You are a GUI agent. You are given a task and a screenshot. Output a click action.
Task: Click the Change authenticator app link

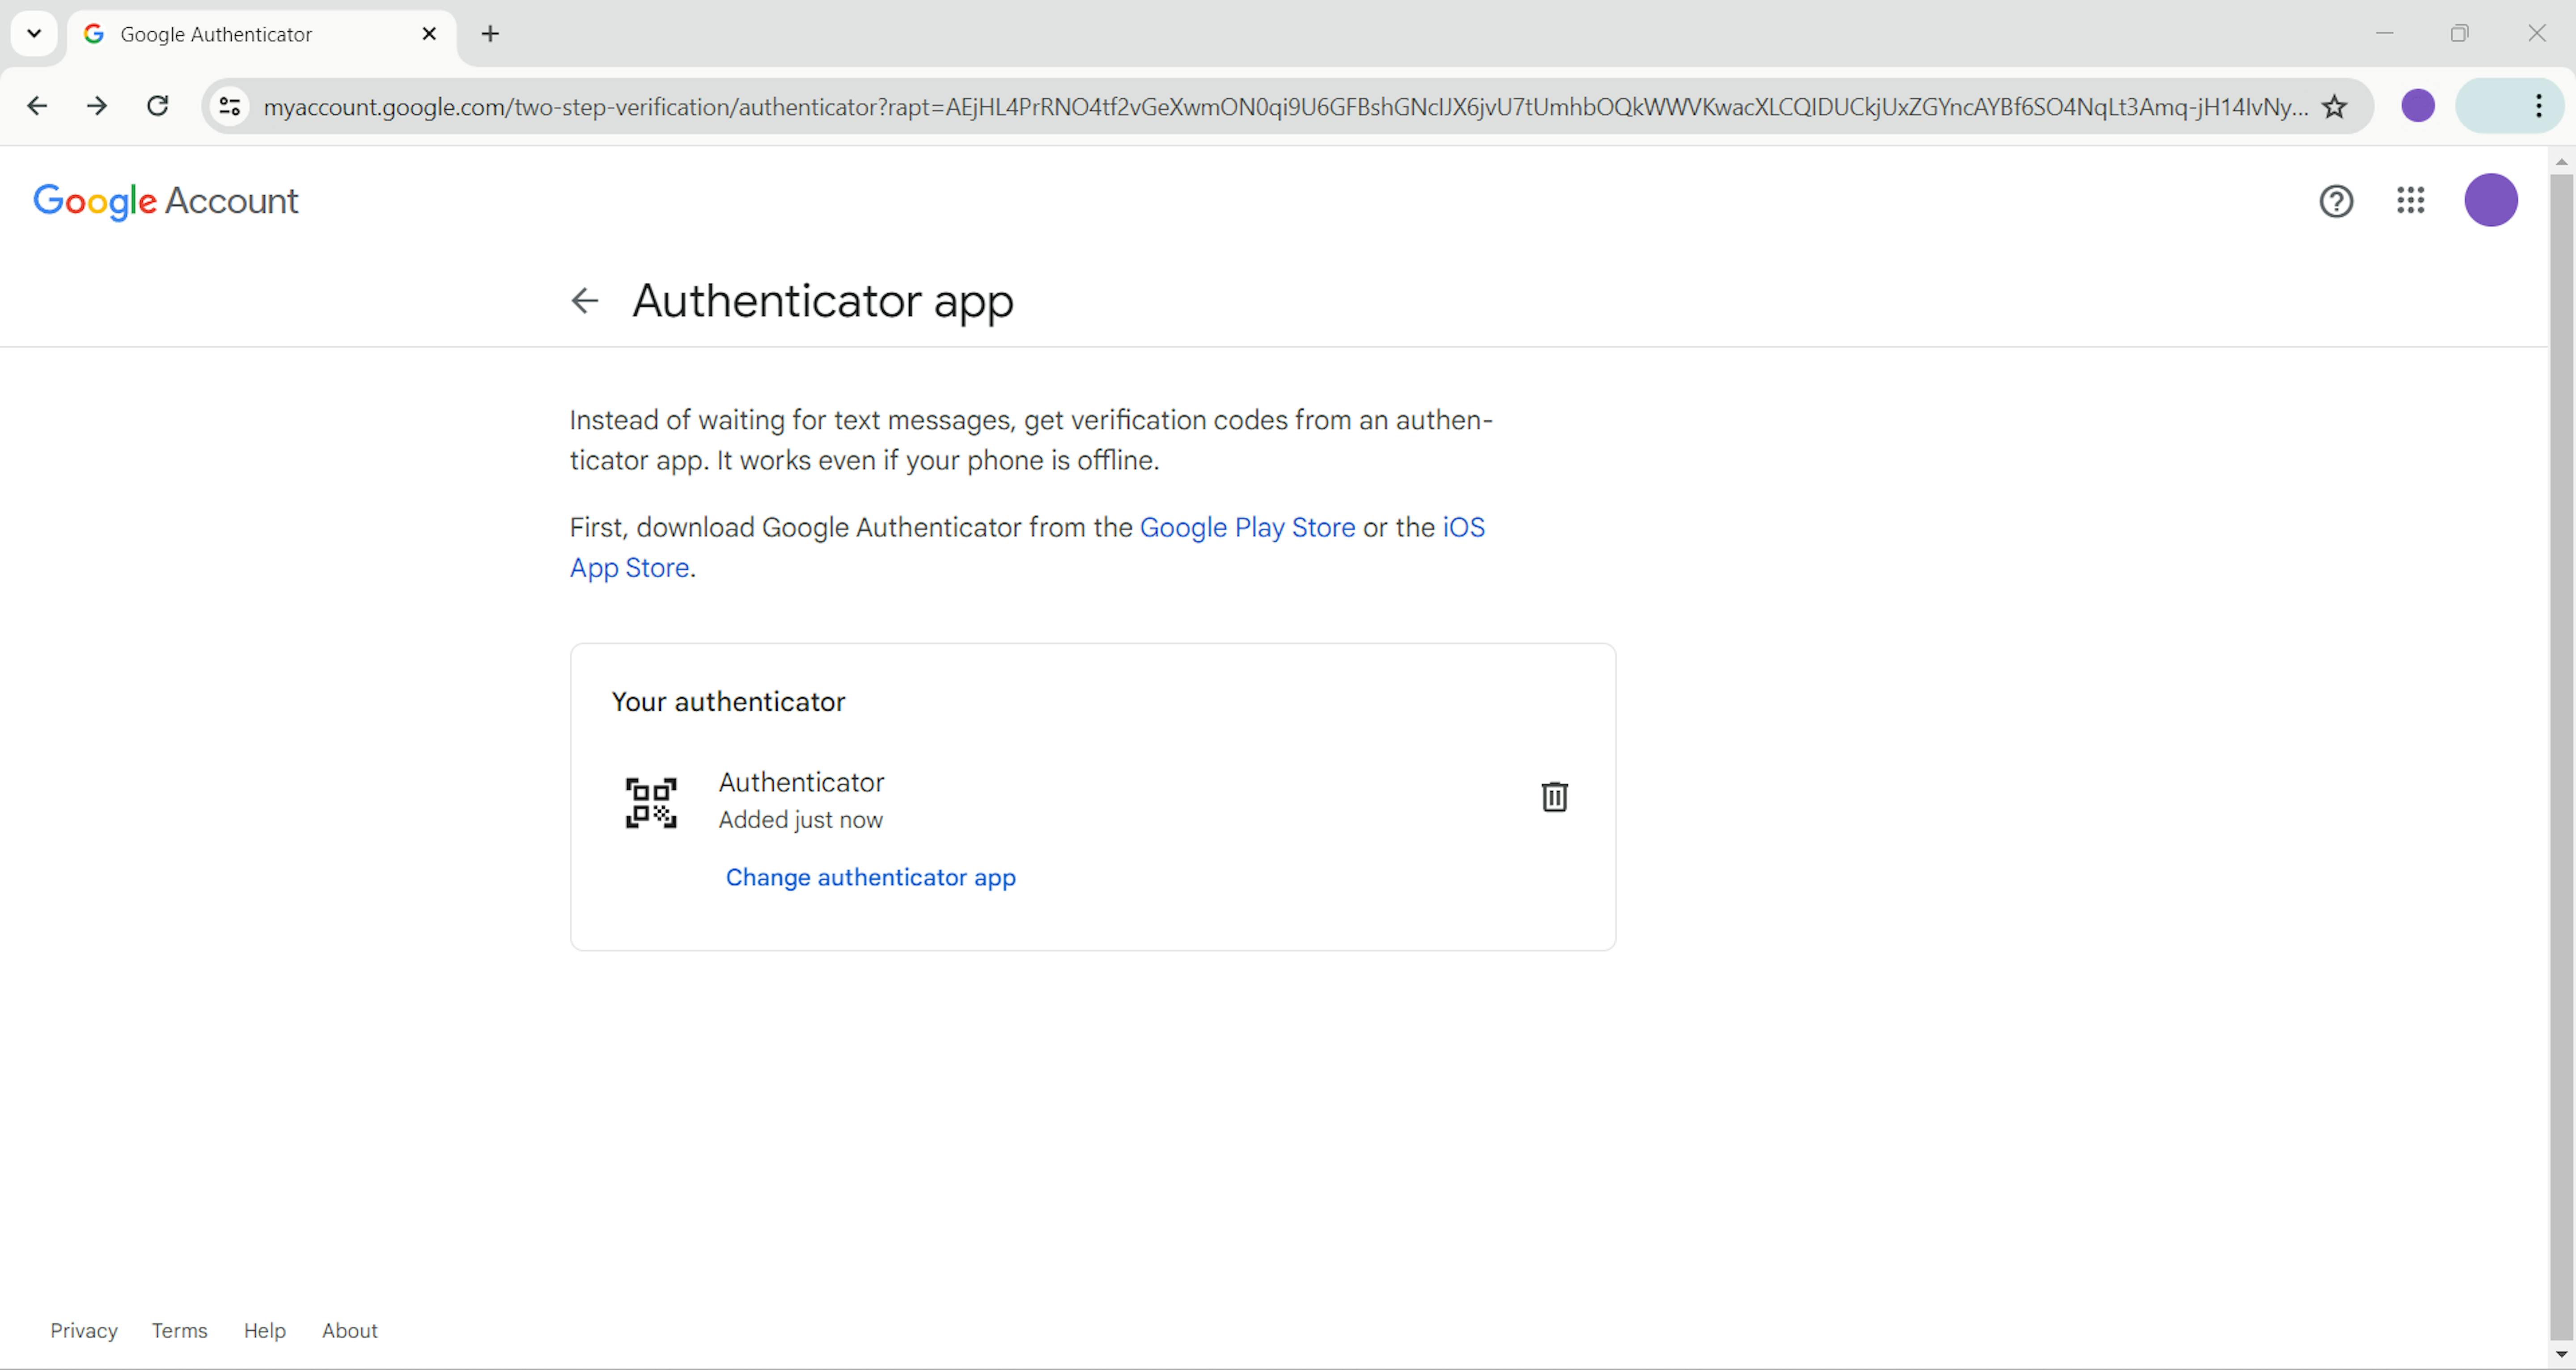871,876
